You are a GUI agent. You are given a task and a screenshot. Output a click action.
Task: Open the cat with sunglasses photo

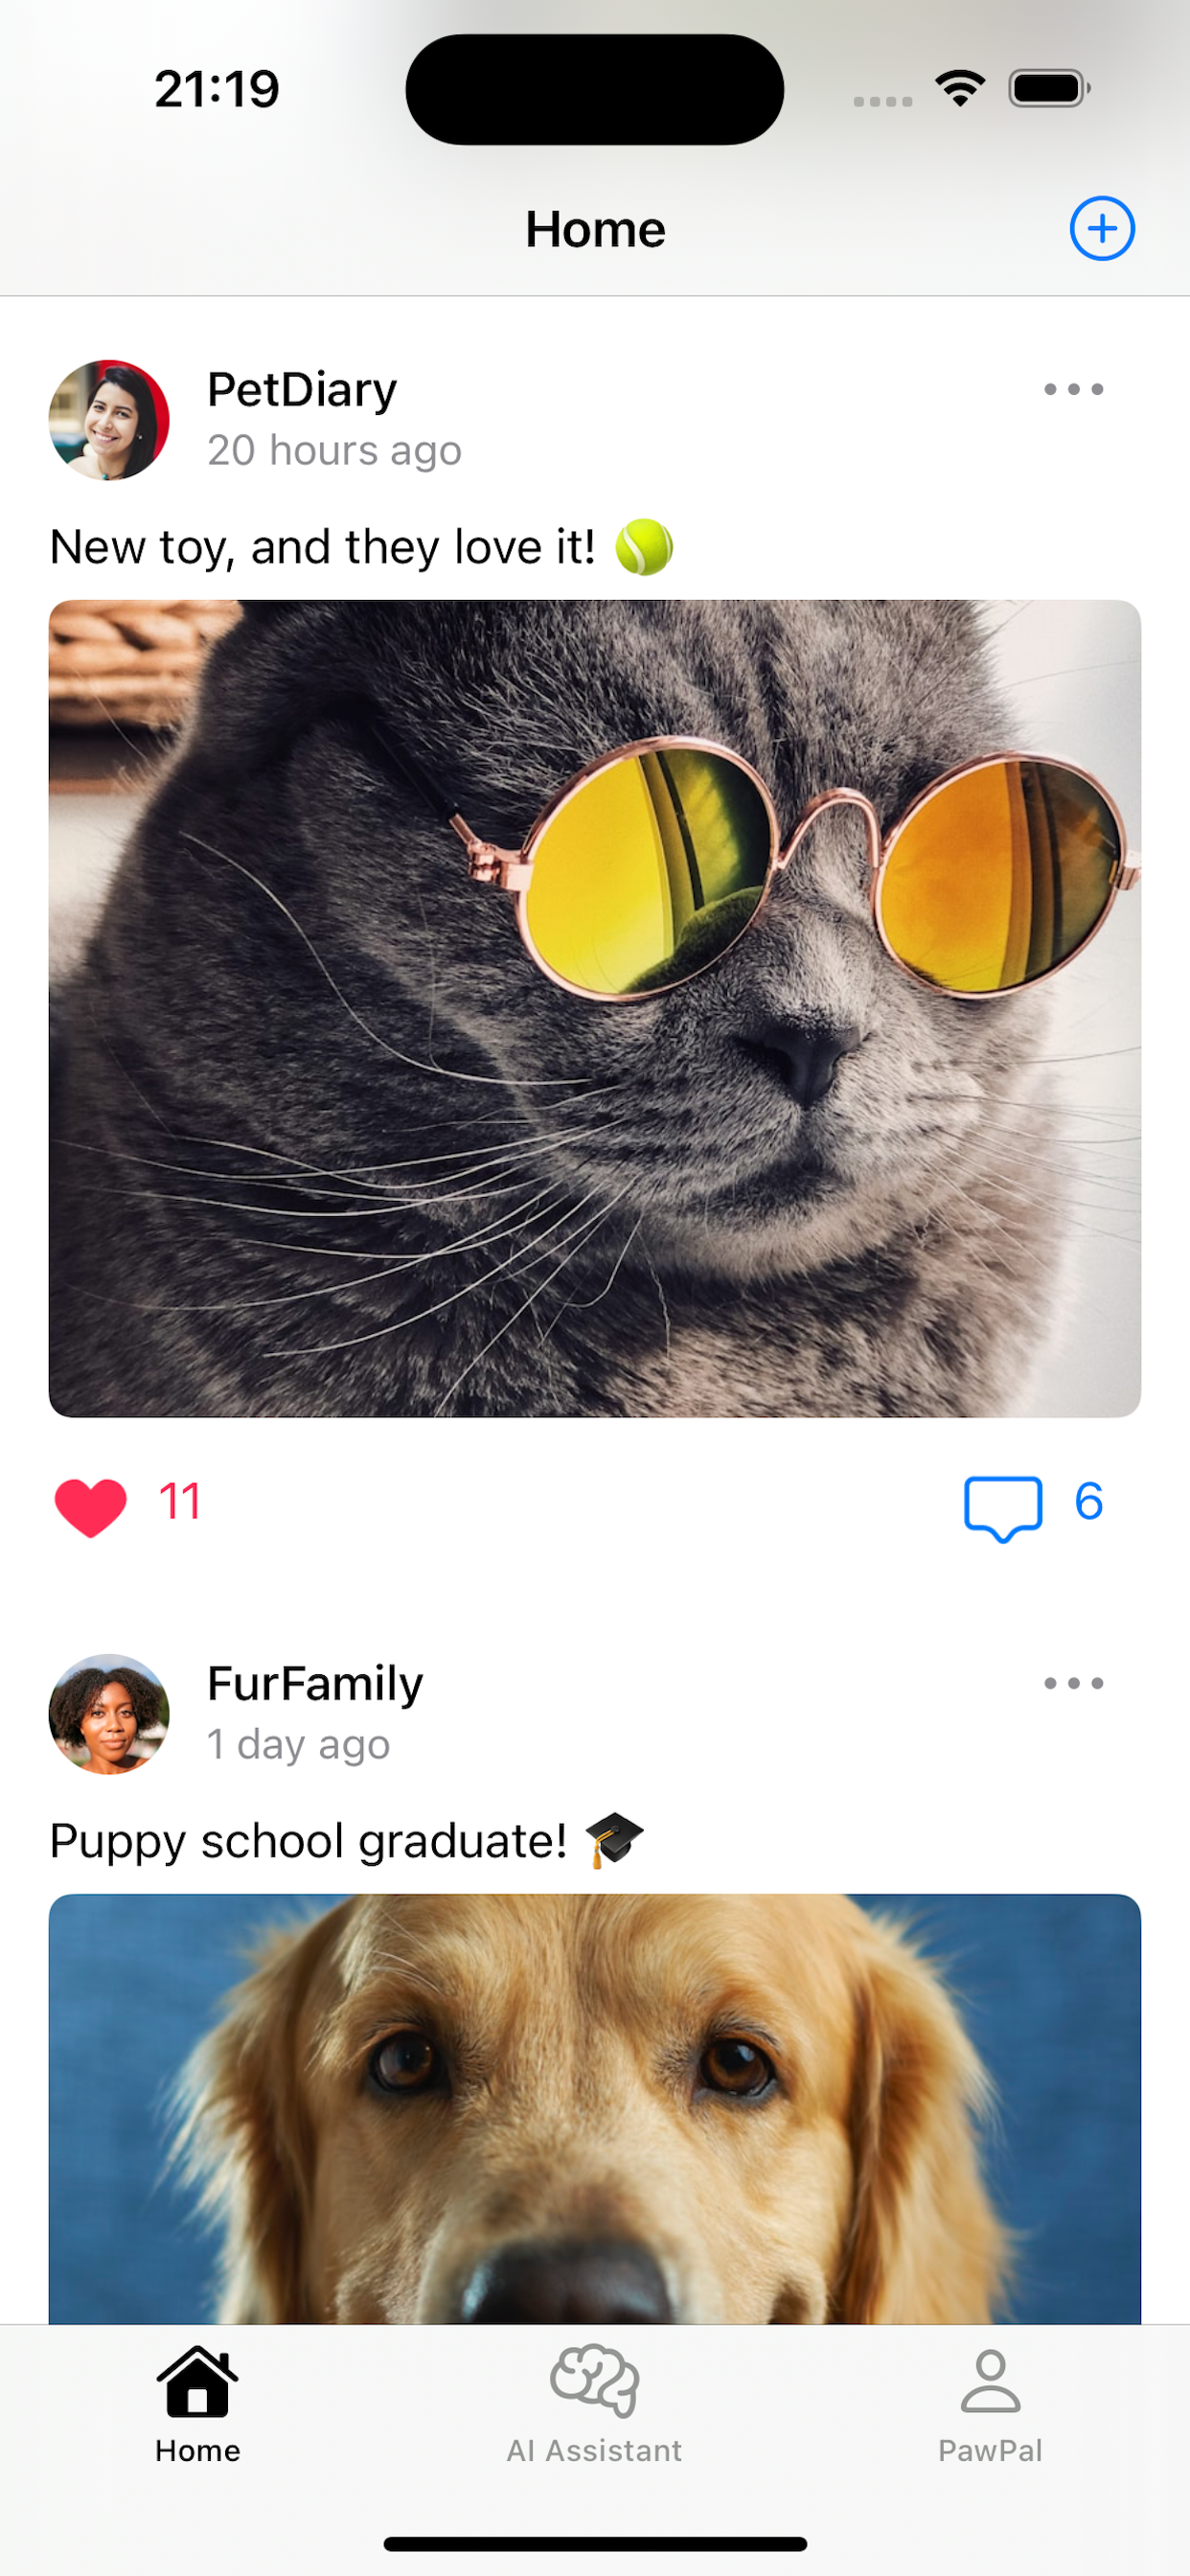595,1008
